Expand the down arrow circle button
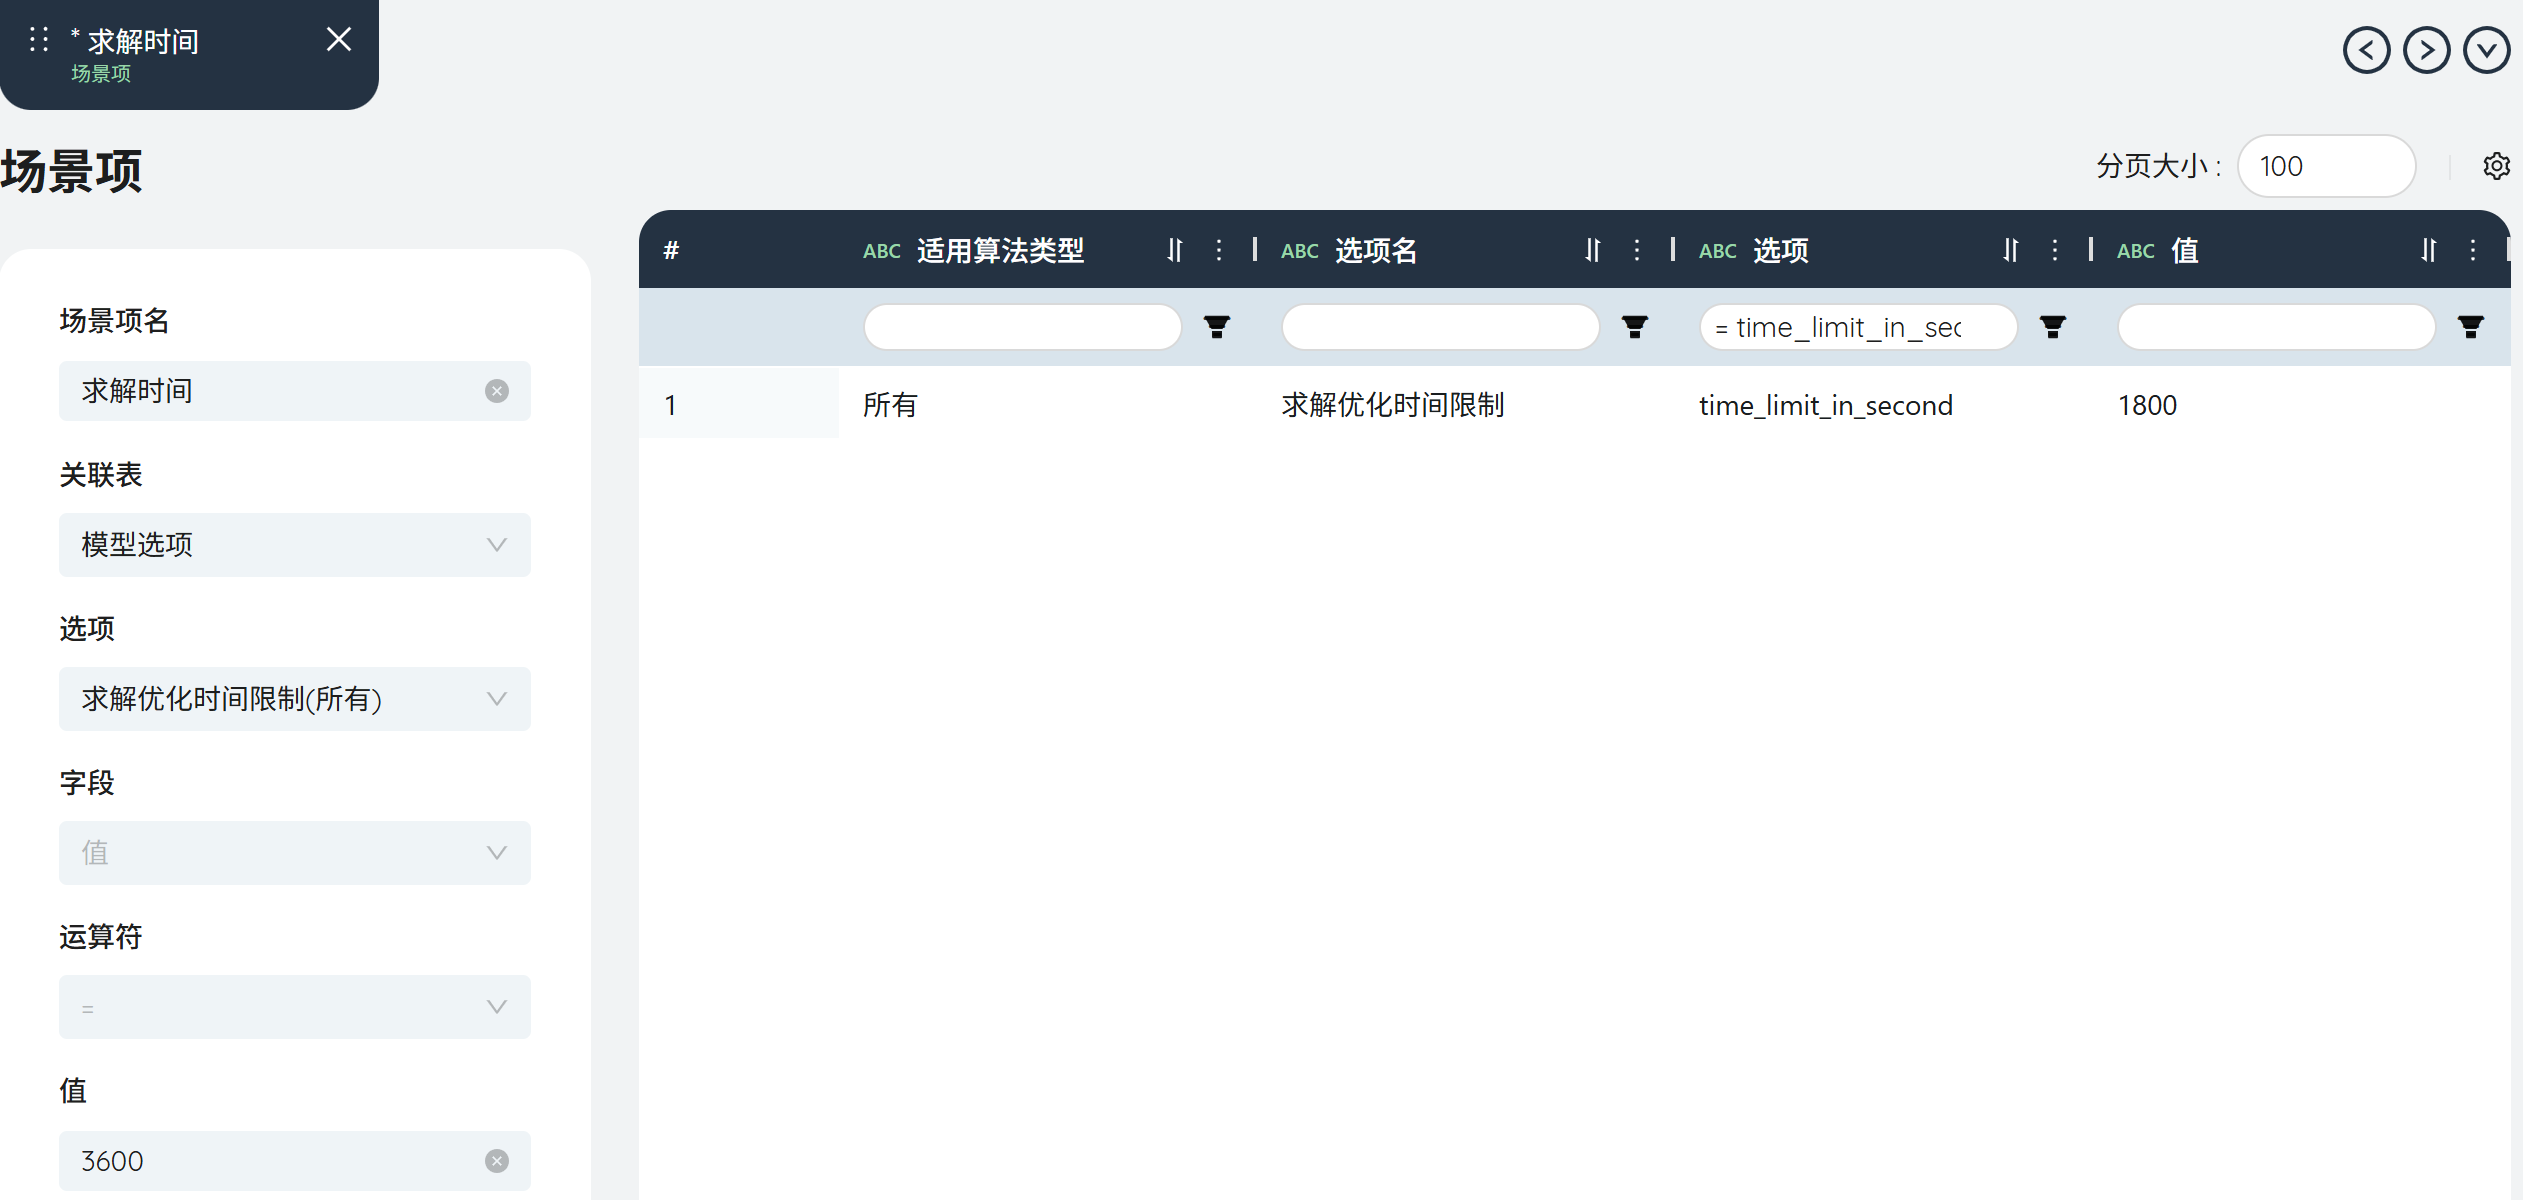This screenshot has height=1200, width=2523. coord(2486,50)
